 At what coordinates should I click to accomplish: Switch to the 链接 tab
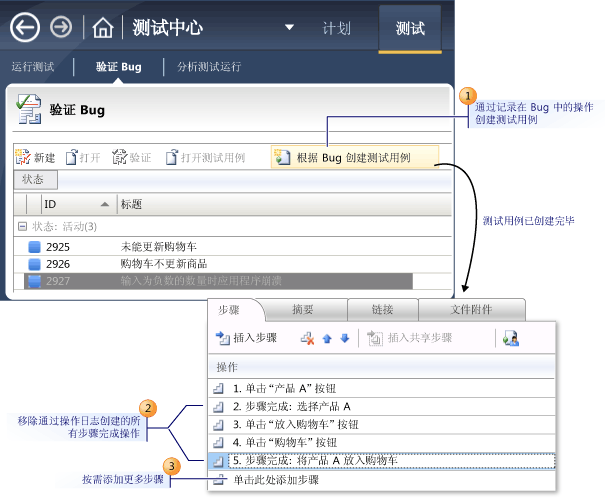(382, 310)
